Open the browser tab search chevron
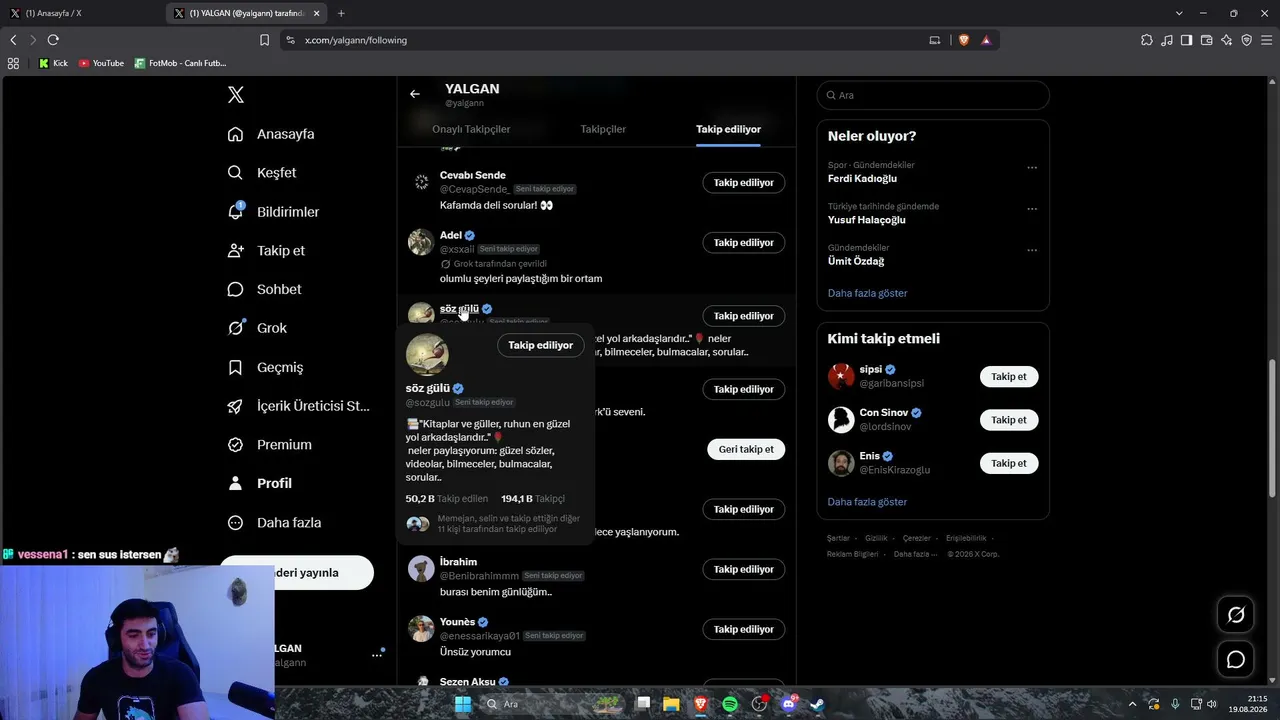Screen dimensions: 1280x720 pos(1179,13)
